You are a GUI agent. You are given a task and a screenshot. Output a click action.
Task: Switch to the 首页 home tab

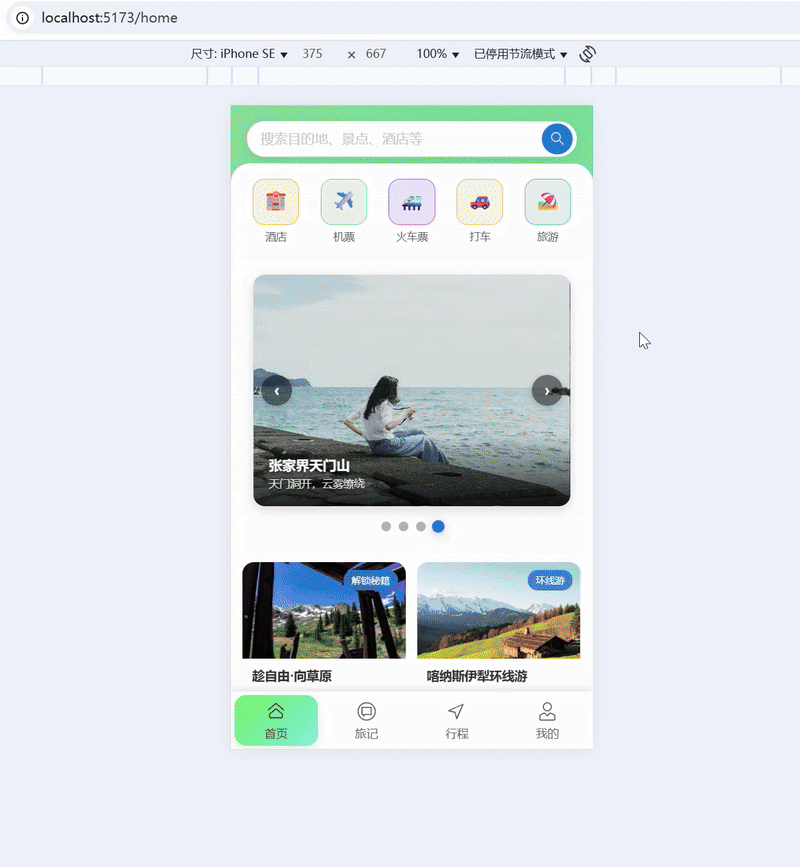point(276,719)
